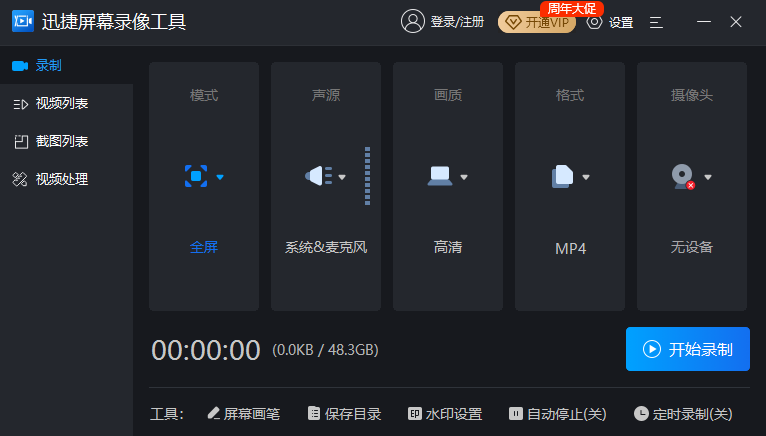Close the recorder window
Image resolution: width=766 pixels, height=436 pixels.
tap(736, 22)
